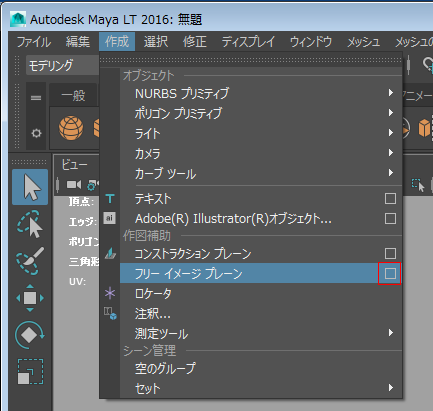Close the 作成 menu from the menu bar

tap(117, 42)
